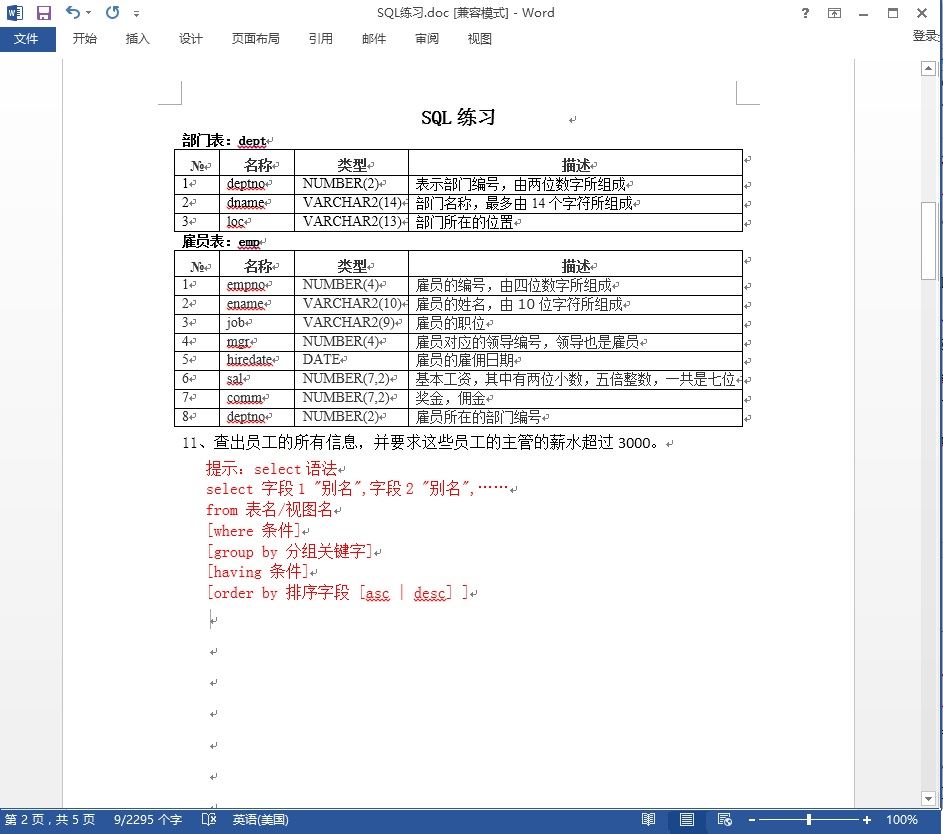The height and width of the screenshot is (834, 943).
Task: Click the red line '提示: select 语法'
Action: (271, 468)
